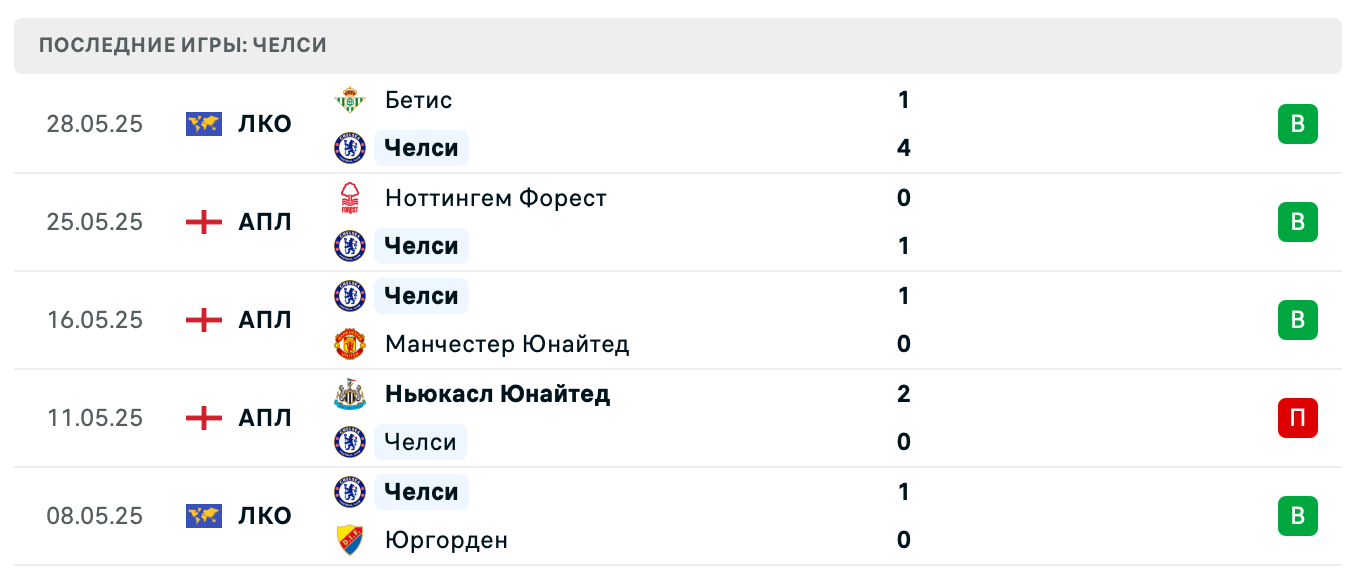Click the Djurgården (Юргорден) crest icon

coord(350,540)
